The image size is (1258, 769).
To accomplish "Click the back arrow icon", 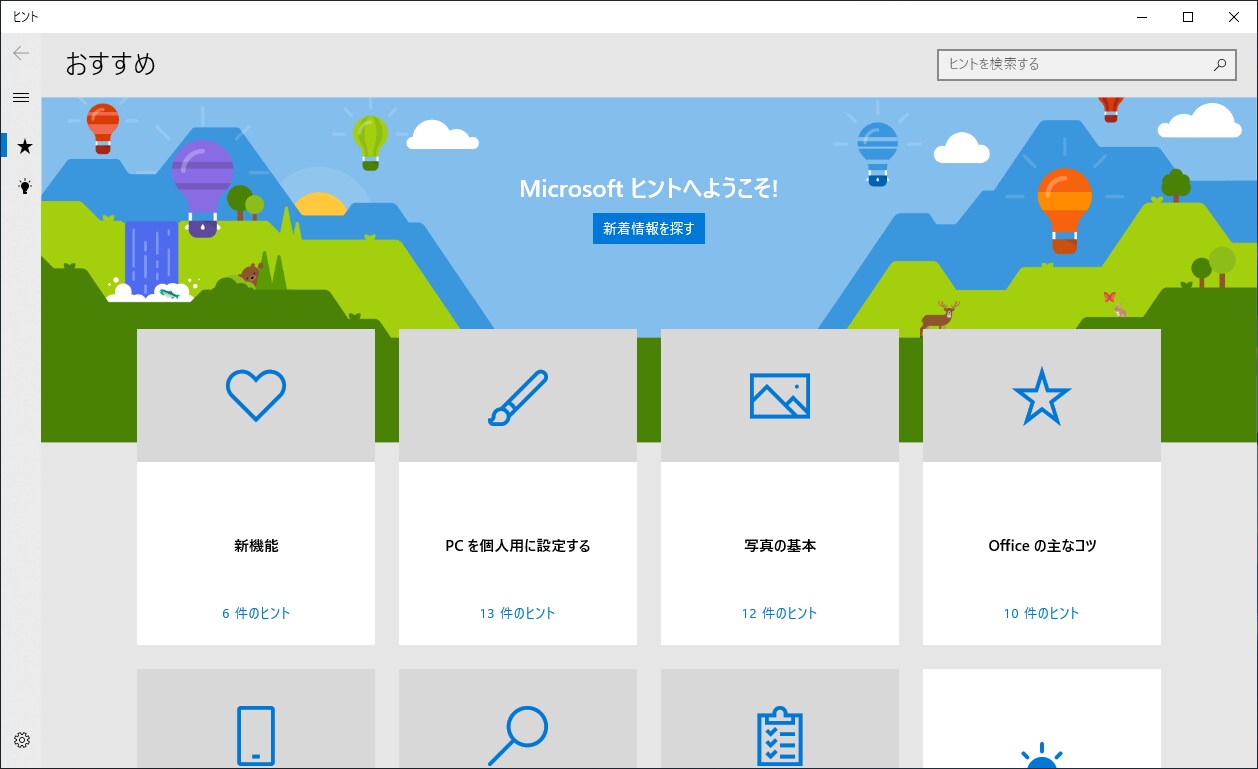I will pos(21,54).
